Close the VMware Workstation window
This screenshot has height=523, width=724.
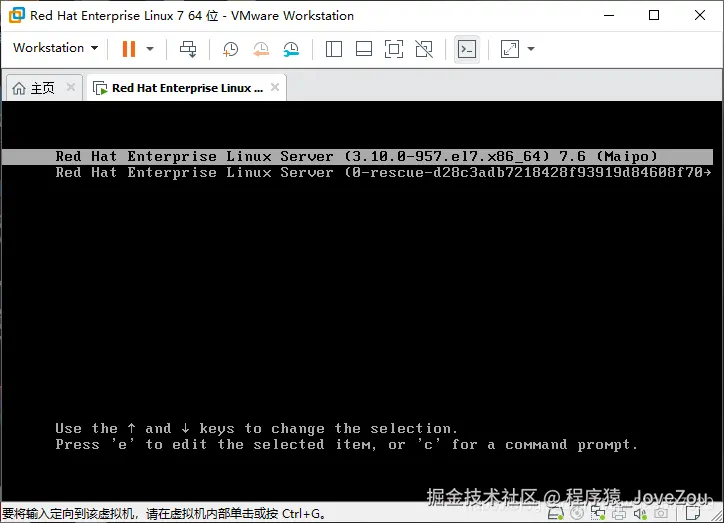click(700, 15)
